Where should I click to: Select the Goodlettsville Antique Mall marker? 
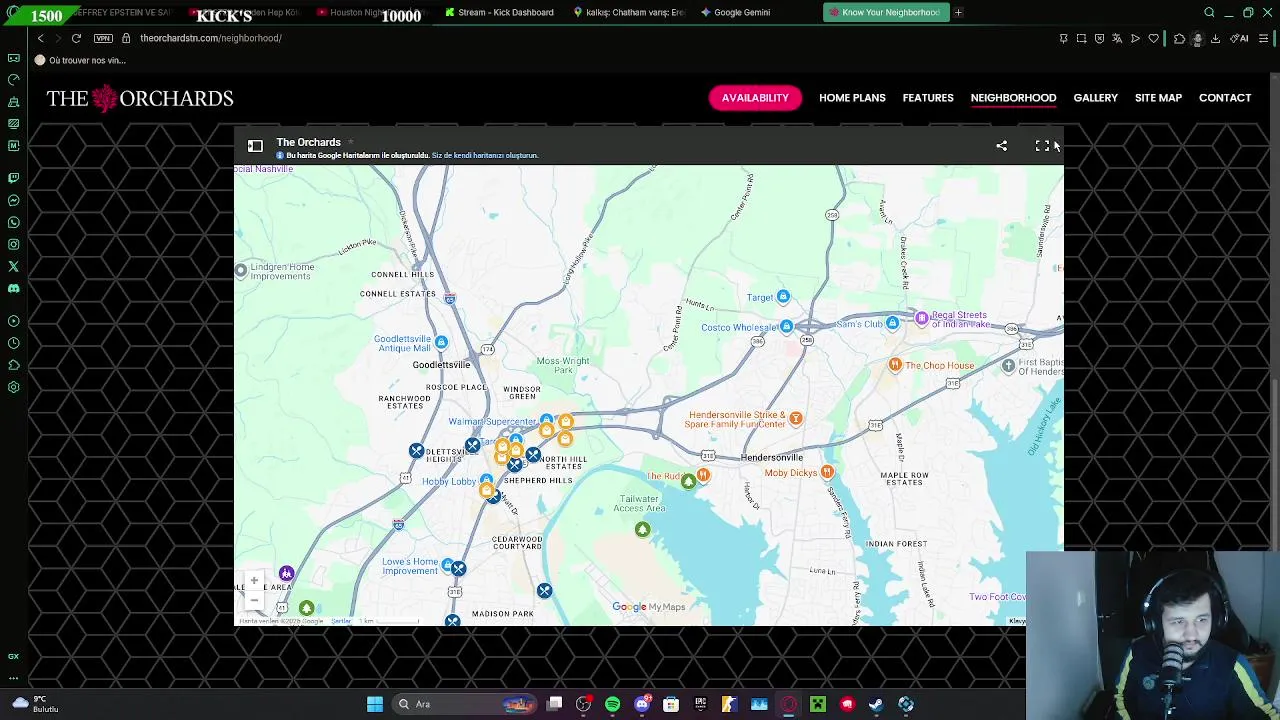[x=441, y=342]
